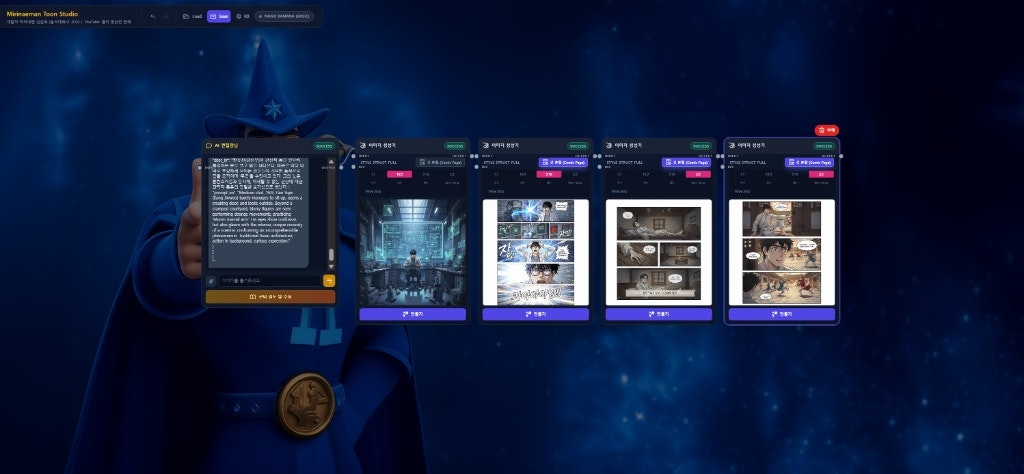The height and width of the screenshot is (474, 1024).
Task: Select the pink highlighted ratio on the computer-lab card
Action: [399, 174]
